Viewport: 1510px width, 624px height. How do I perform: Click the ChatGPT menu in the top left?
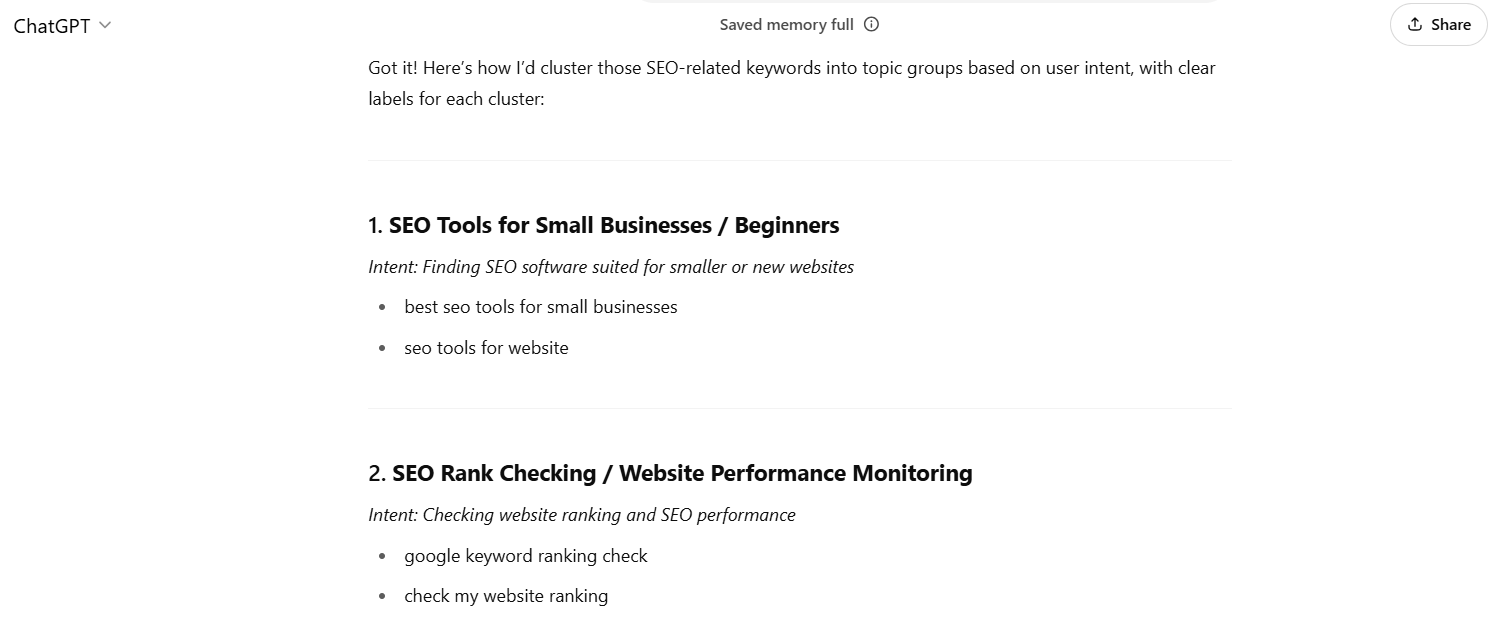52,25
